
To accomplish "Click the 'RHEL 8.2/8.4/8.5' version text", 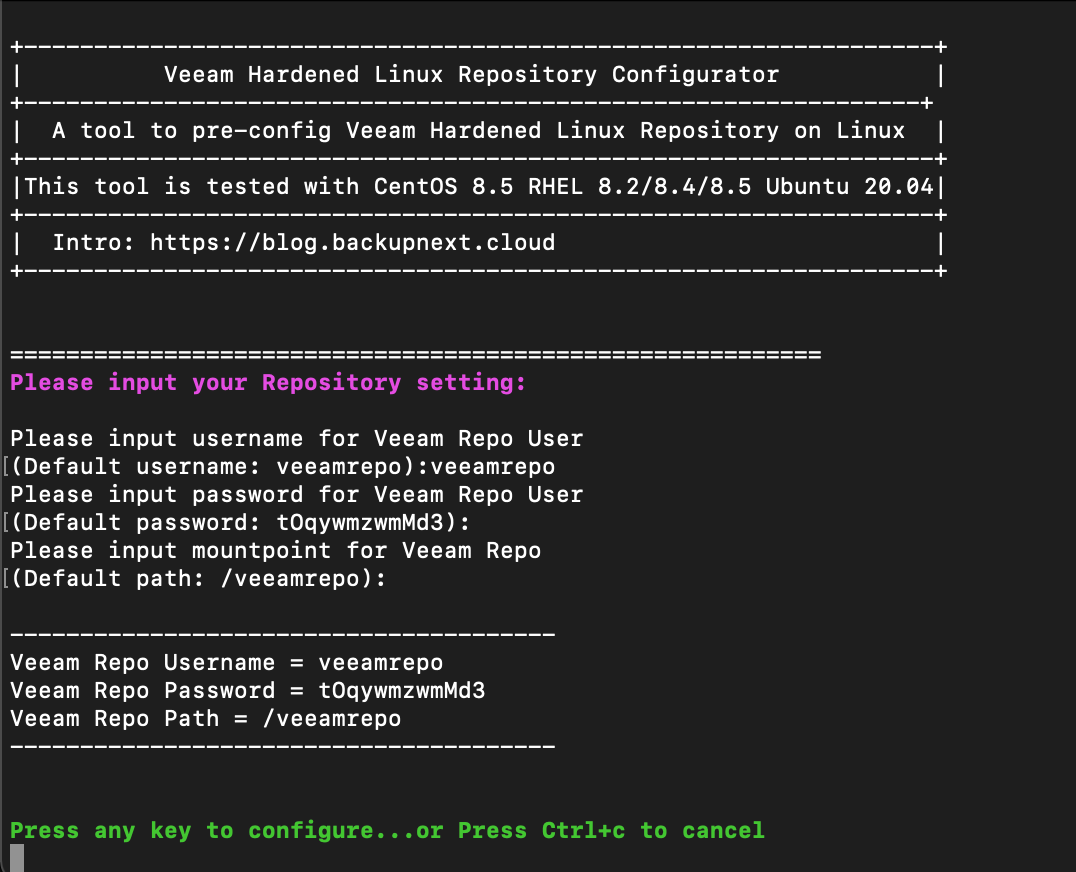I will (640, 187).
